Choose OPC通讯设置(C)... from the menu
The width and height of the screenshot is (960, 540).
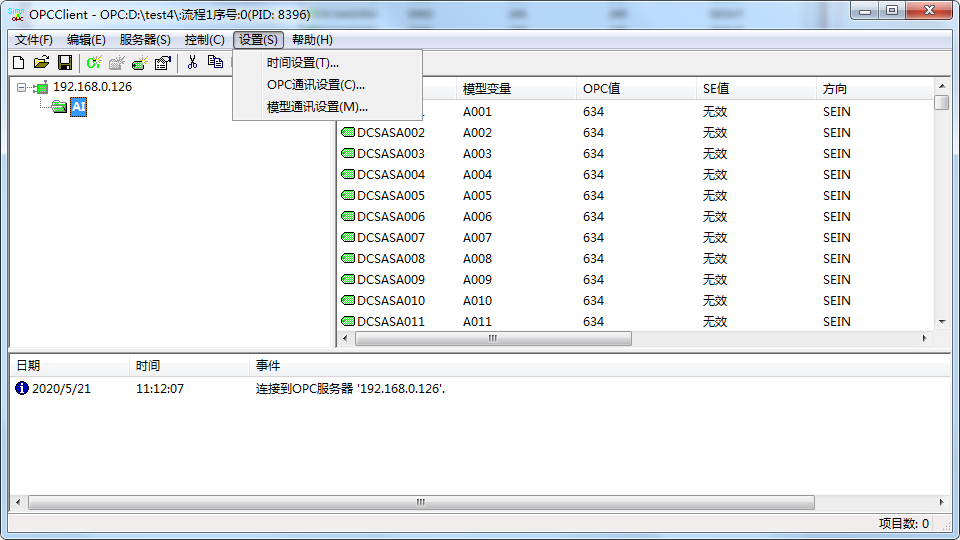pyautogui.click(x=315, y=85)
